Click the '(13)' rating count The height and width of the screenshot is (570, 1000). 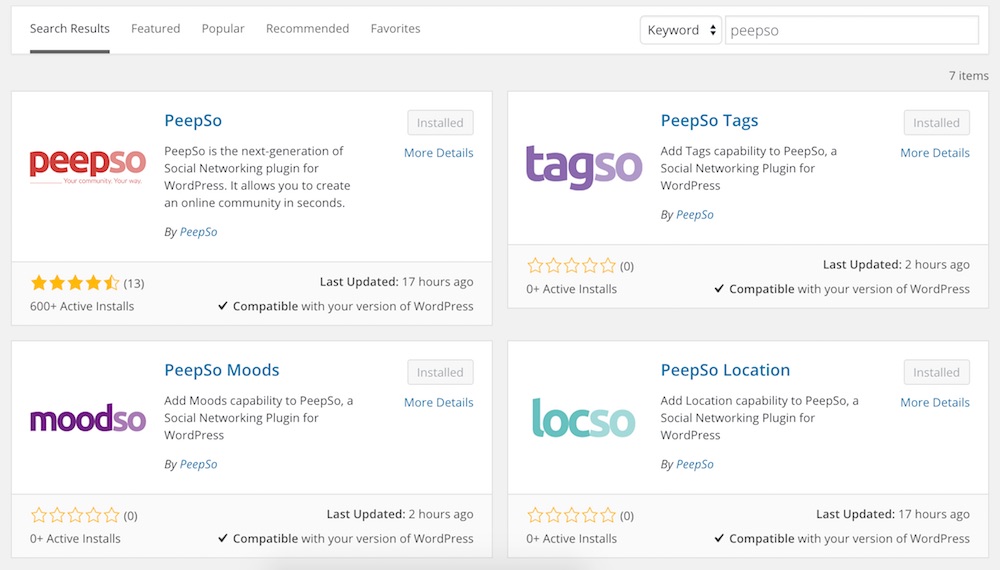(x=134, y=283)
